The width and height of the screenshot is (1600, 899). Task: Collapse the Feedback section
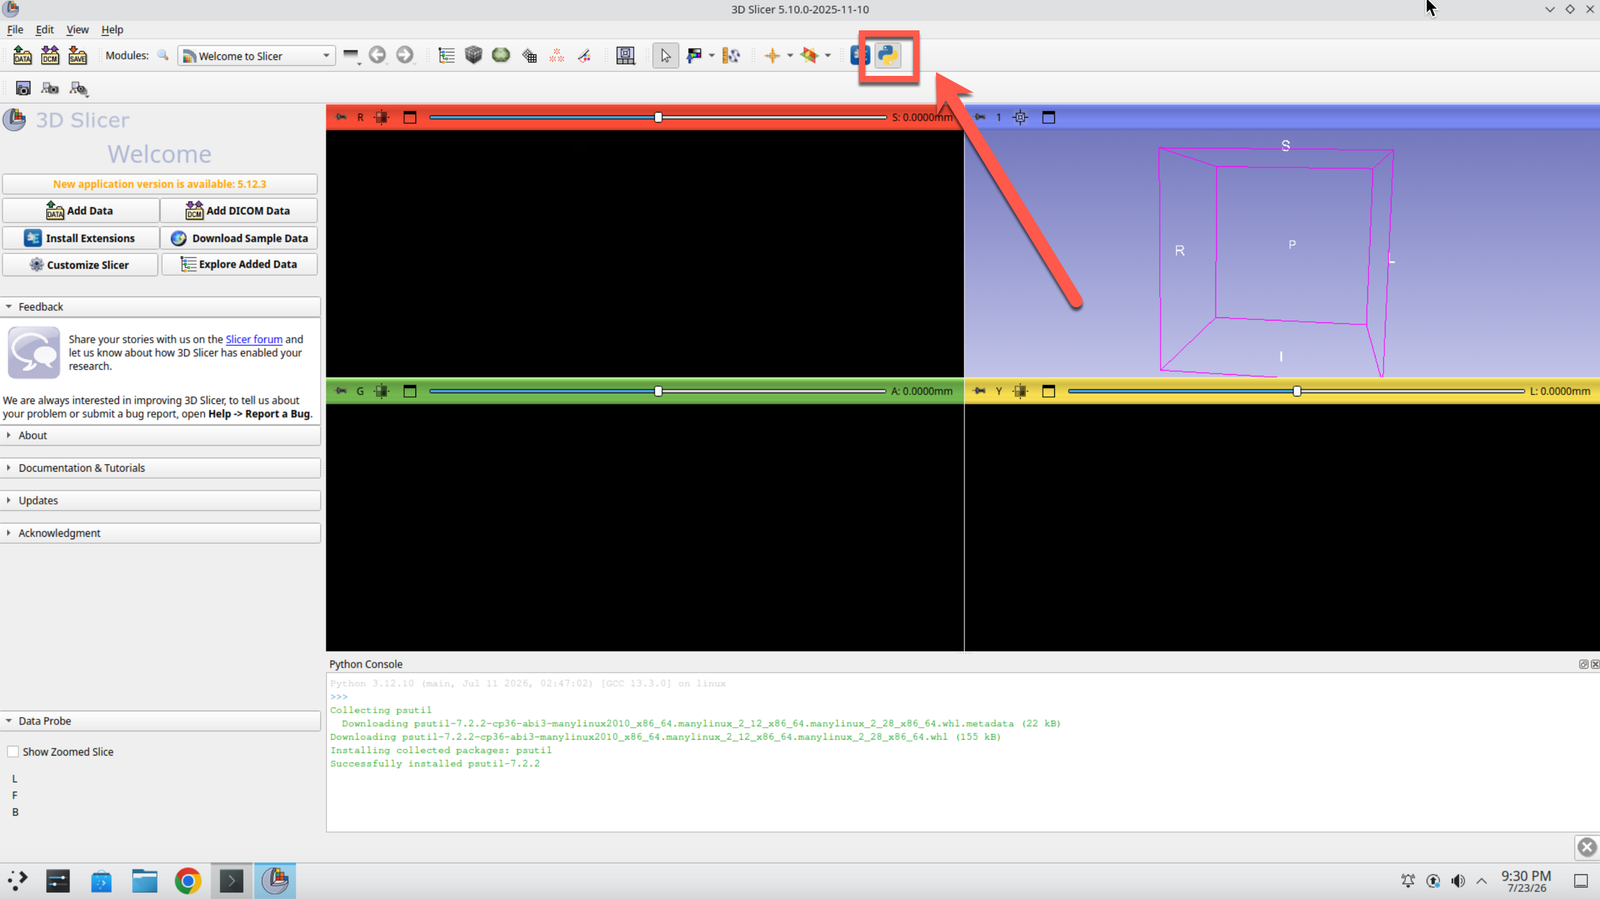click(160, 307)
